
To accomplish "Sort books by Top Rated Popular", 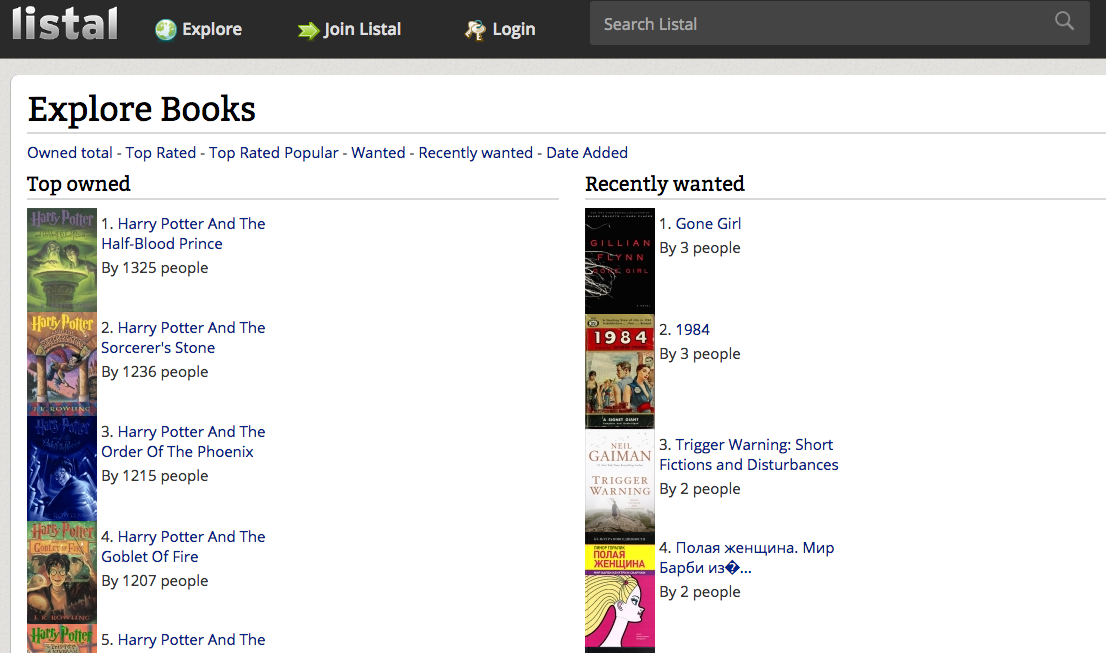I will click(273, 153).
